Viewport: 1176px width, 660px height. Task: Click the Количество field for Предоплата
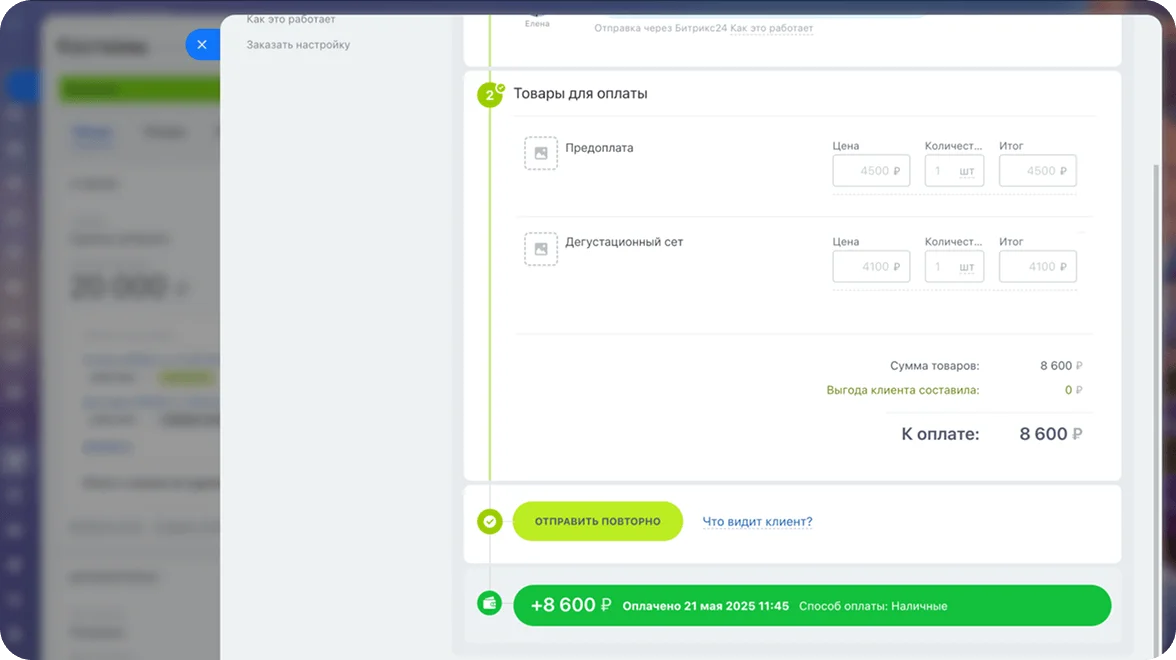[939, 171]
